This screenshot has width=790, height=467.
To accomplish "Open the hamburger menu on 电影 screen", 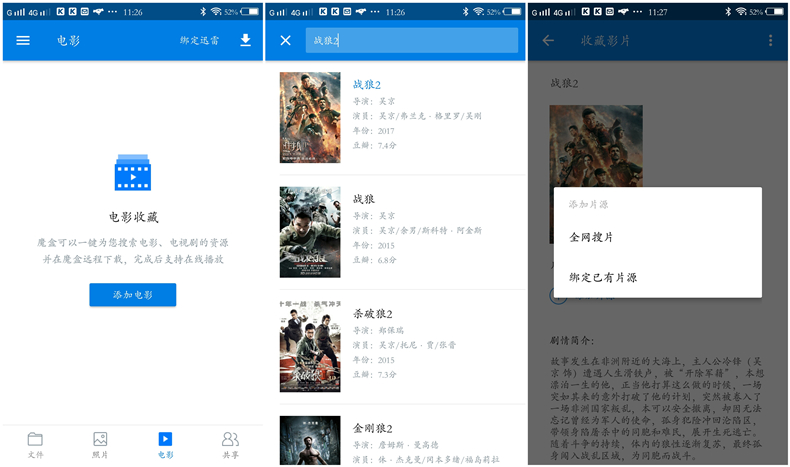I will (23, 41).
